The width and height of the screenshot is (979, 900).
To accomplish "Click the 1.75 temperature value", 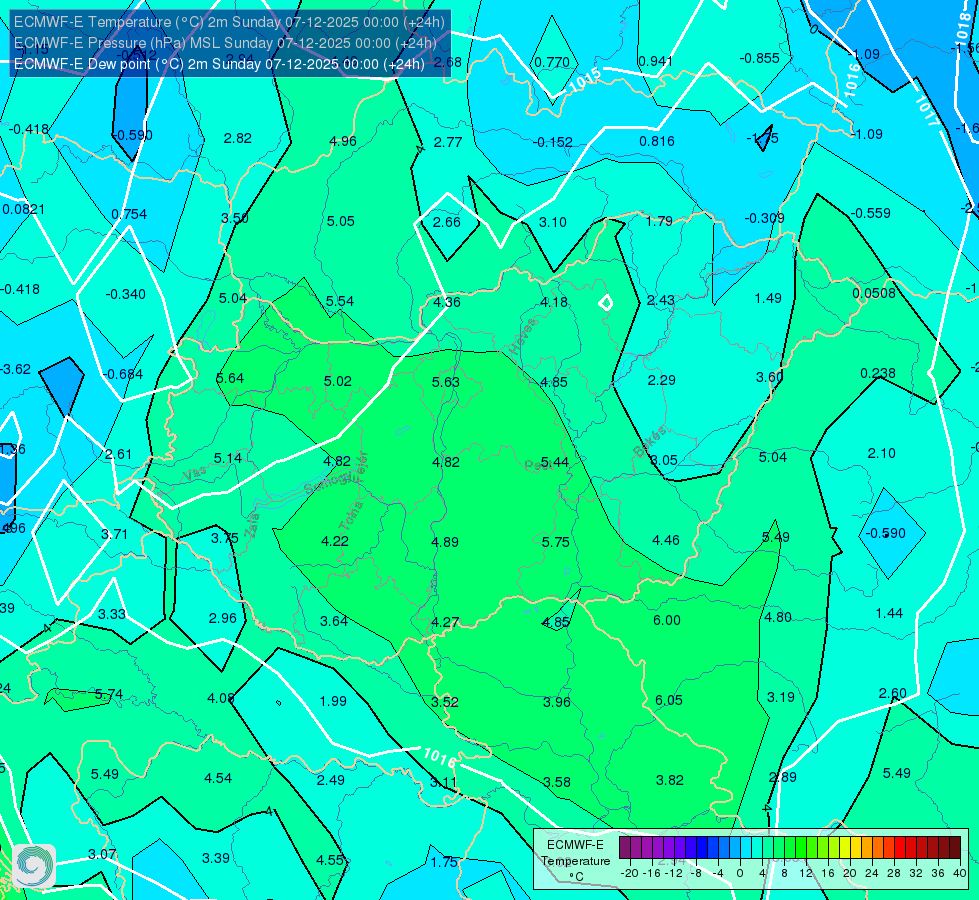I will tap(444, 862).
